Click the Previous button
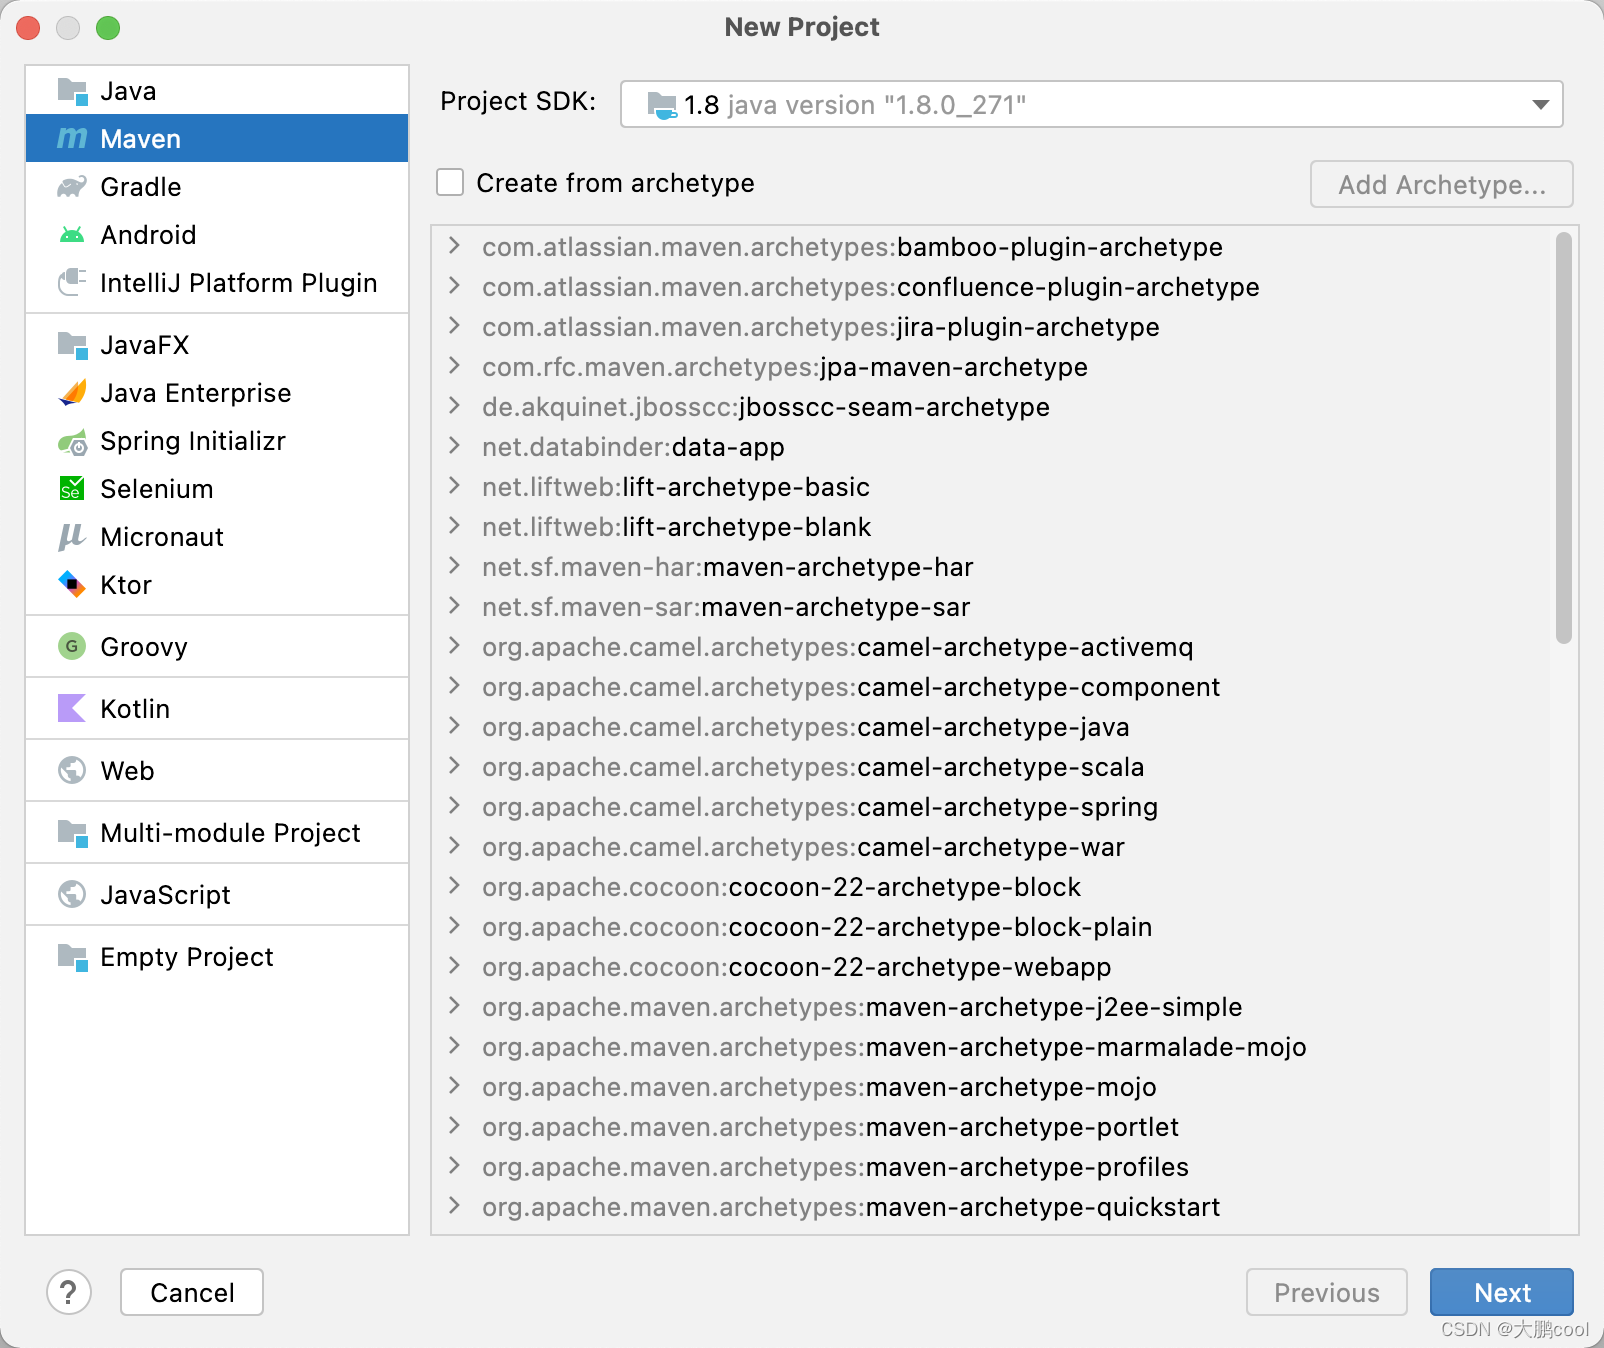 [x=1326, y=1292]
